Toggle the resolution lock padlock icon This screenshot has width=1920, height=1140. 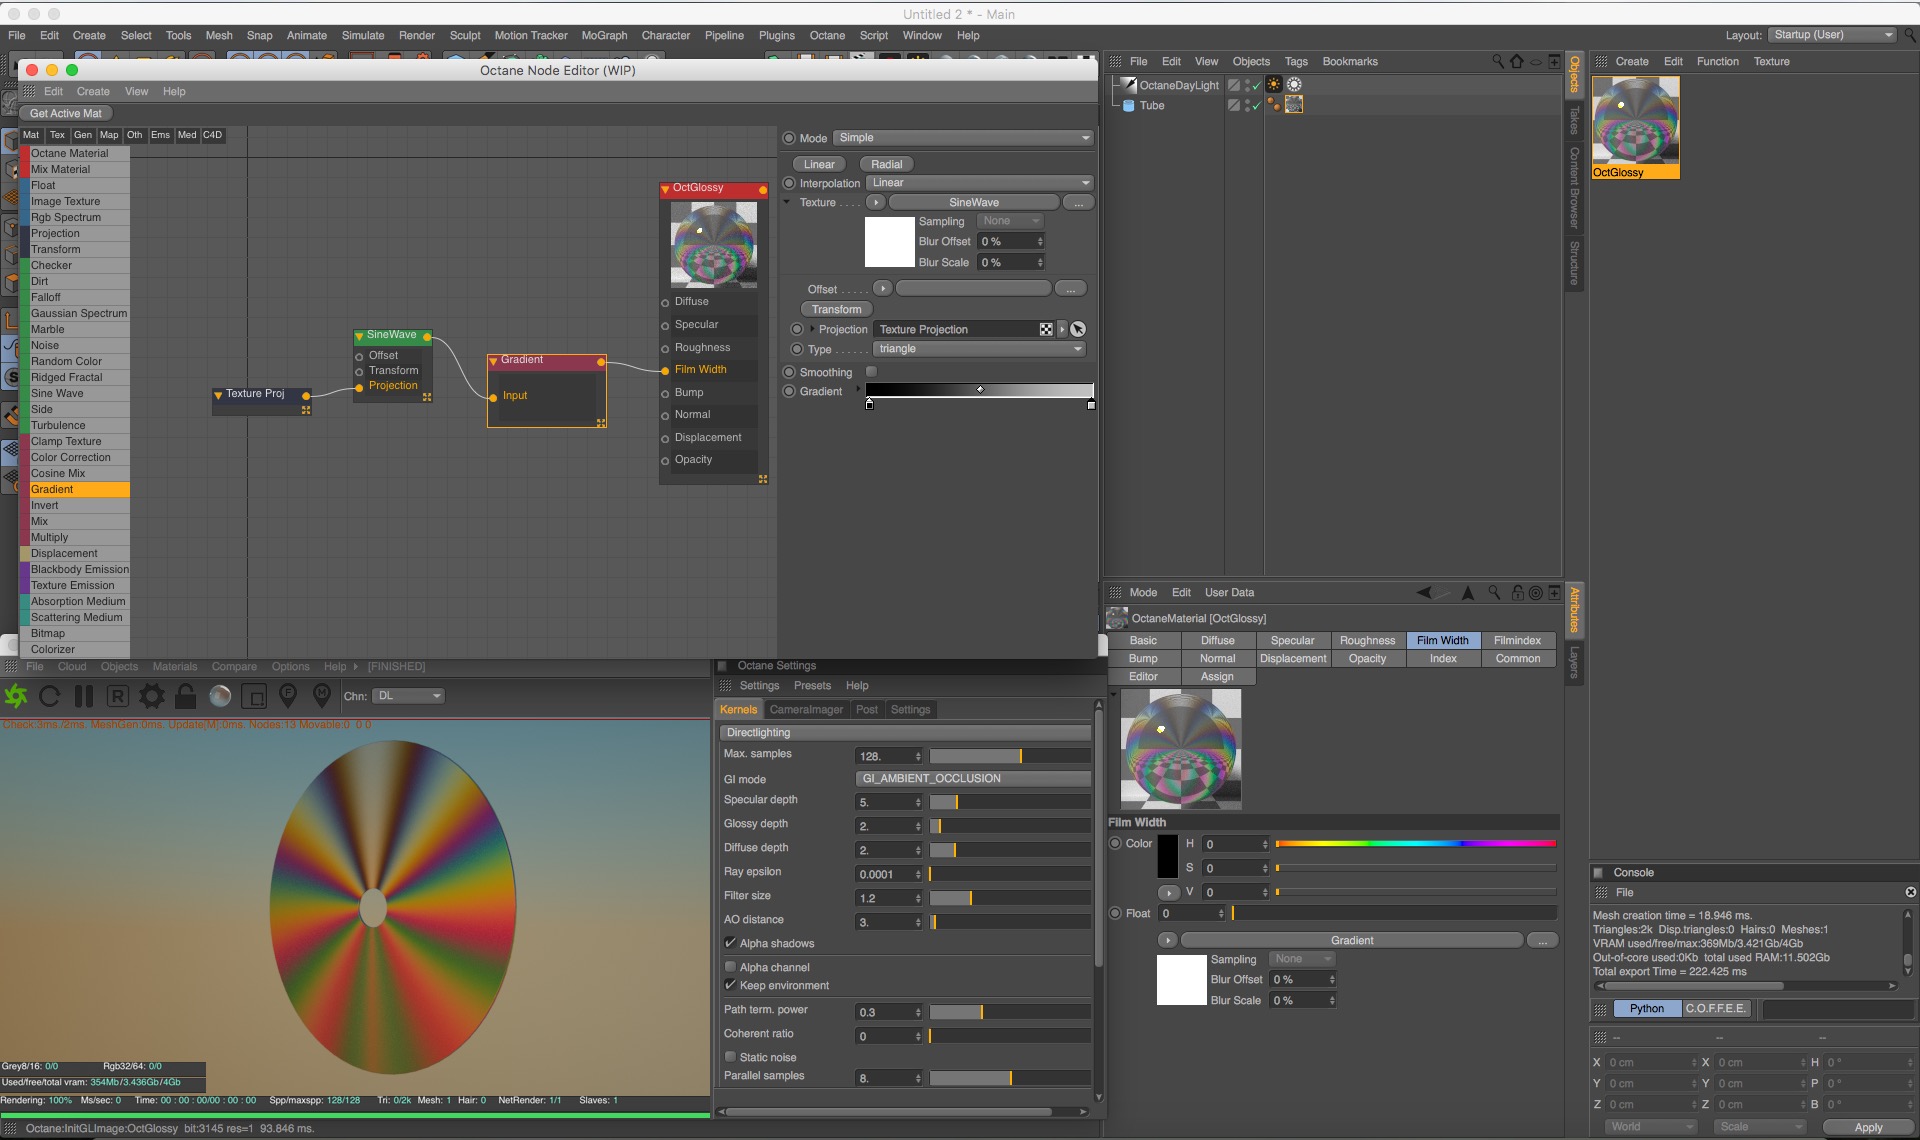tap(186, 696)
